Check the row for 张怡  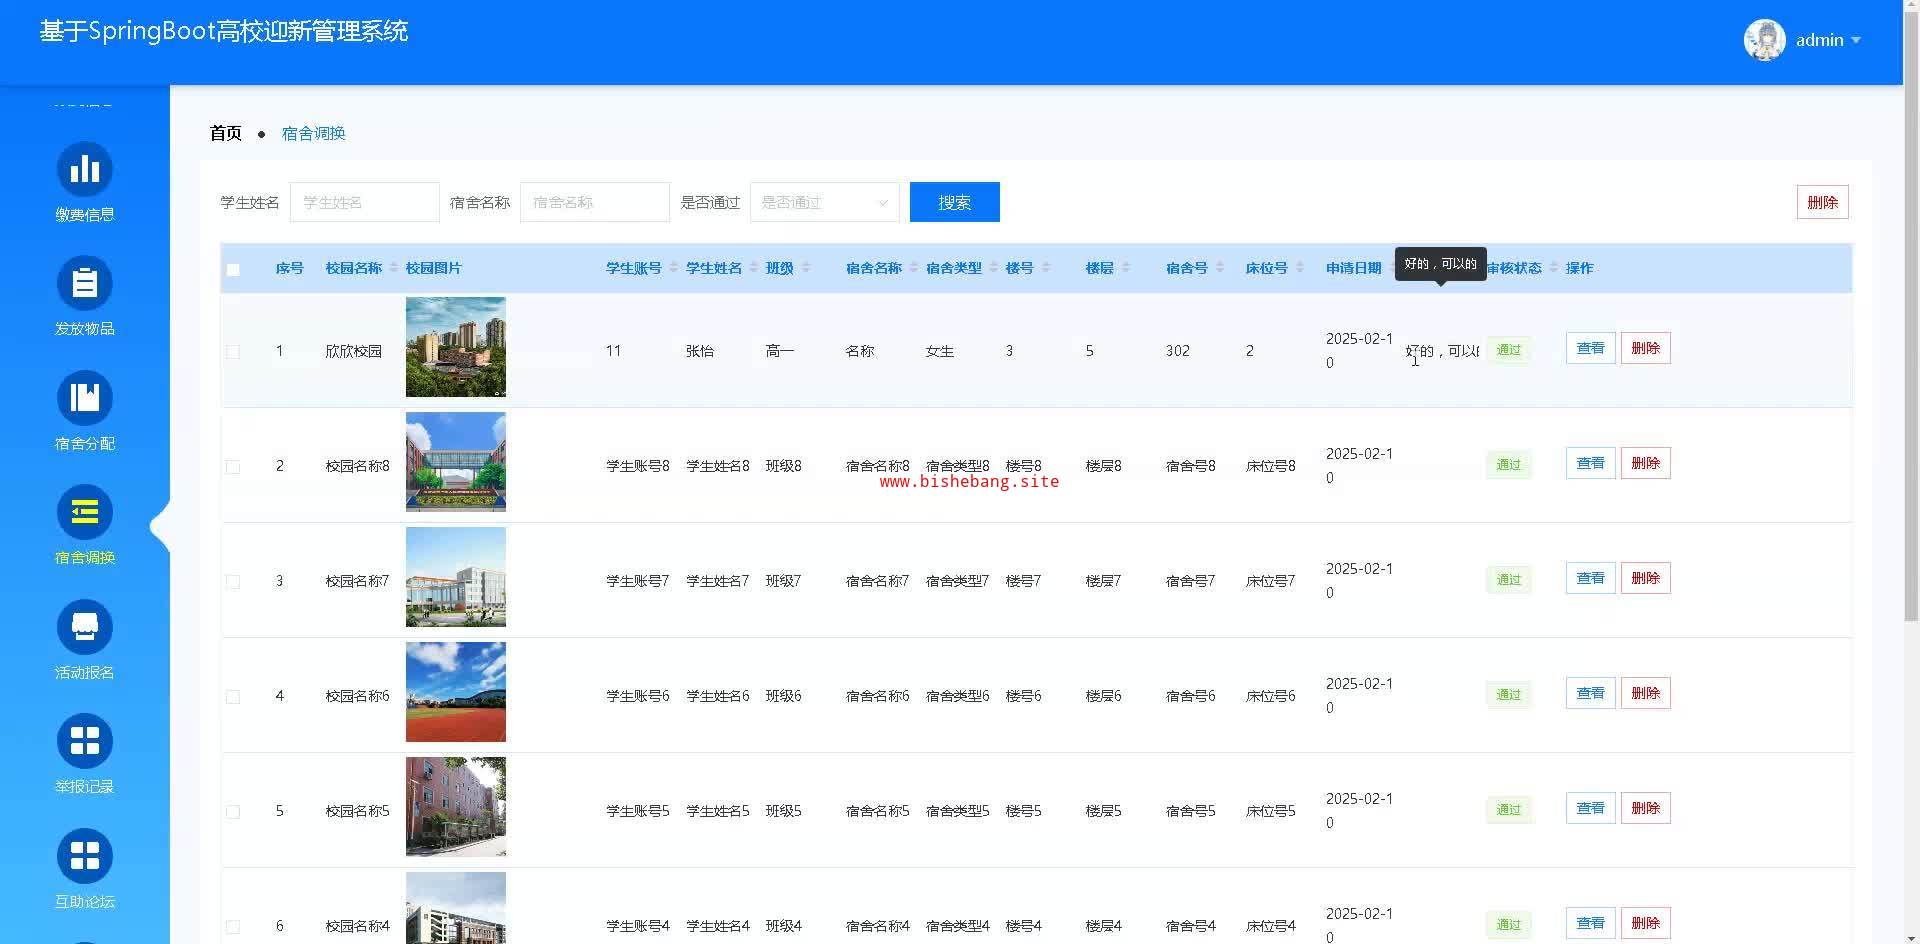coord(233,352)
